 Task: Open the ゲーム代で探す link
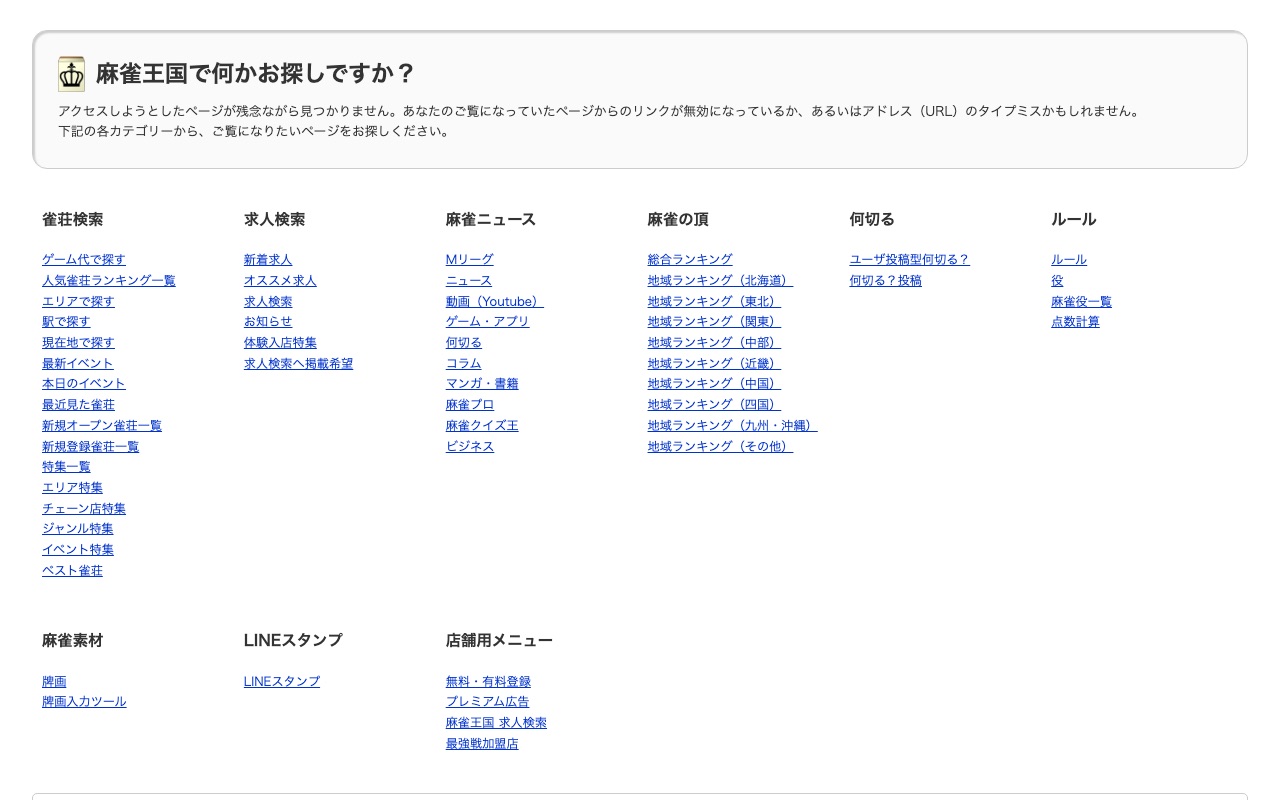point(83,259)
